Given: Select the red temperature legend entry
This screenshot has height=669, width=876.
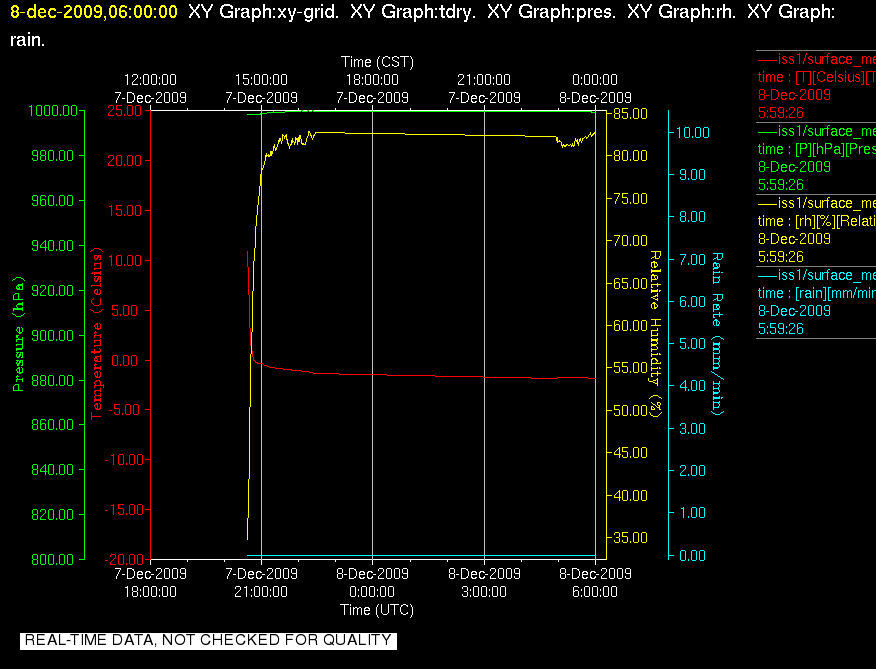Looking at the screenshot, I should 816,86.
